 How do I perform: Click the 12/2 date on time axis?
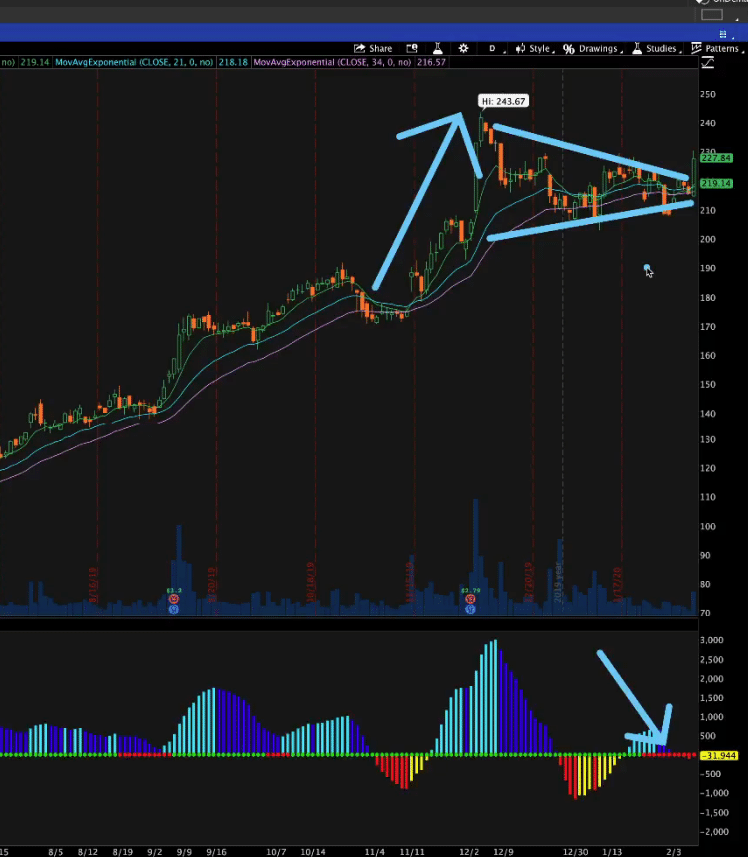(469, 852)
